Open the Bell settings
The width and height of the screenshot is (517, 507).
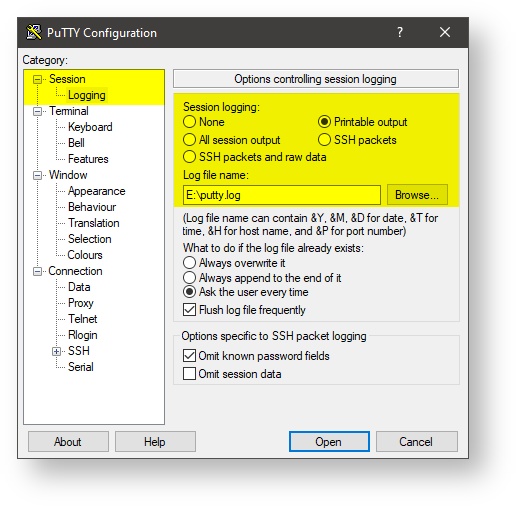(76, 143)
